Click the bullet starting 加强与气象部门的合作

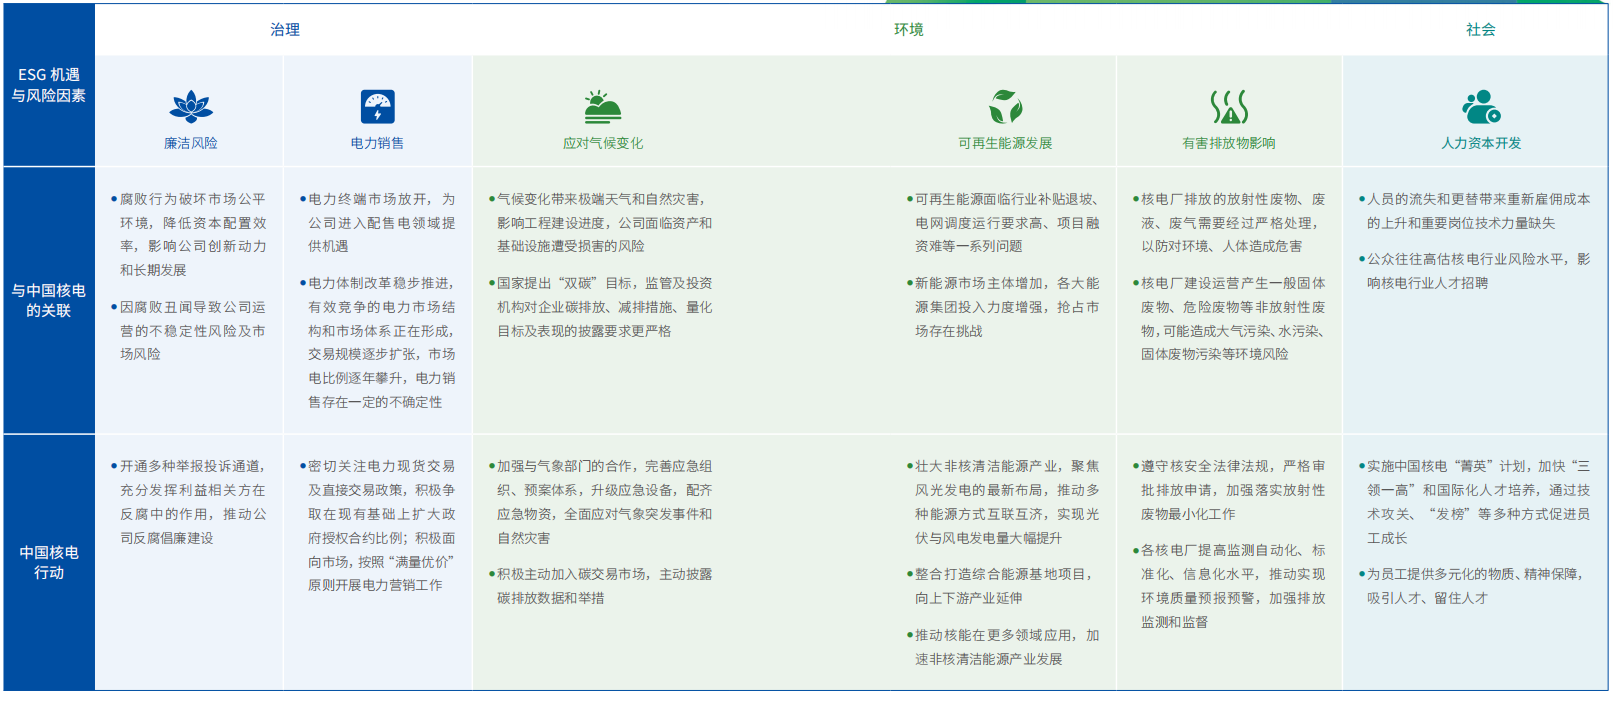pos(601,502)
